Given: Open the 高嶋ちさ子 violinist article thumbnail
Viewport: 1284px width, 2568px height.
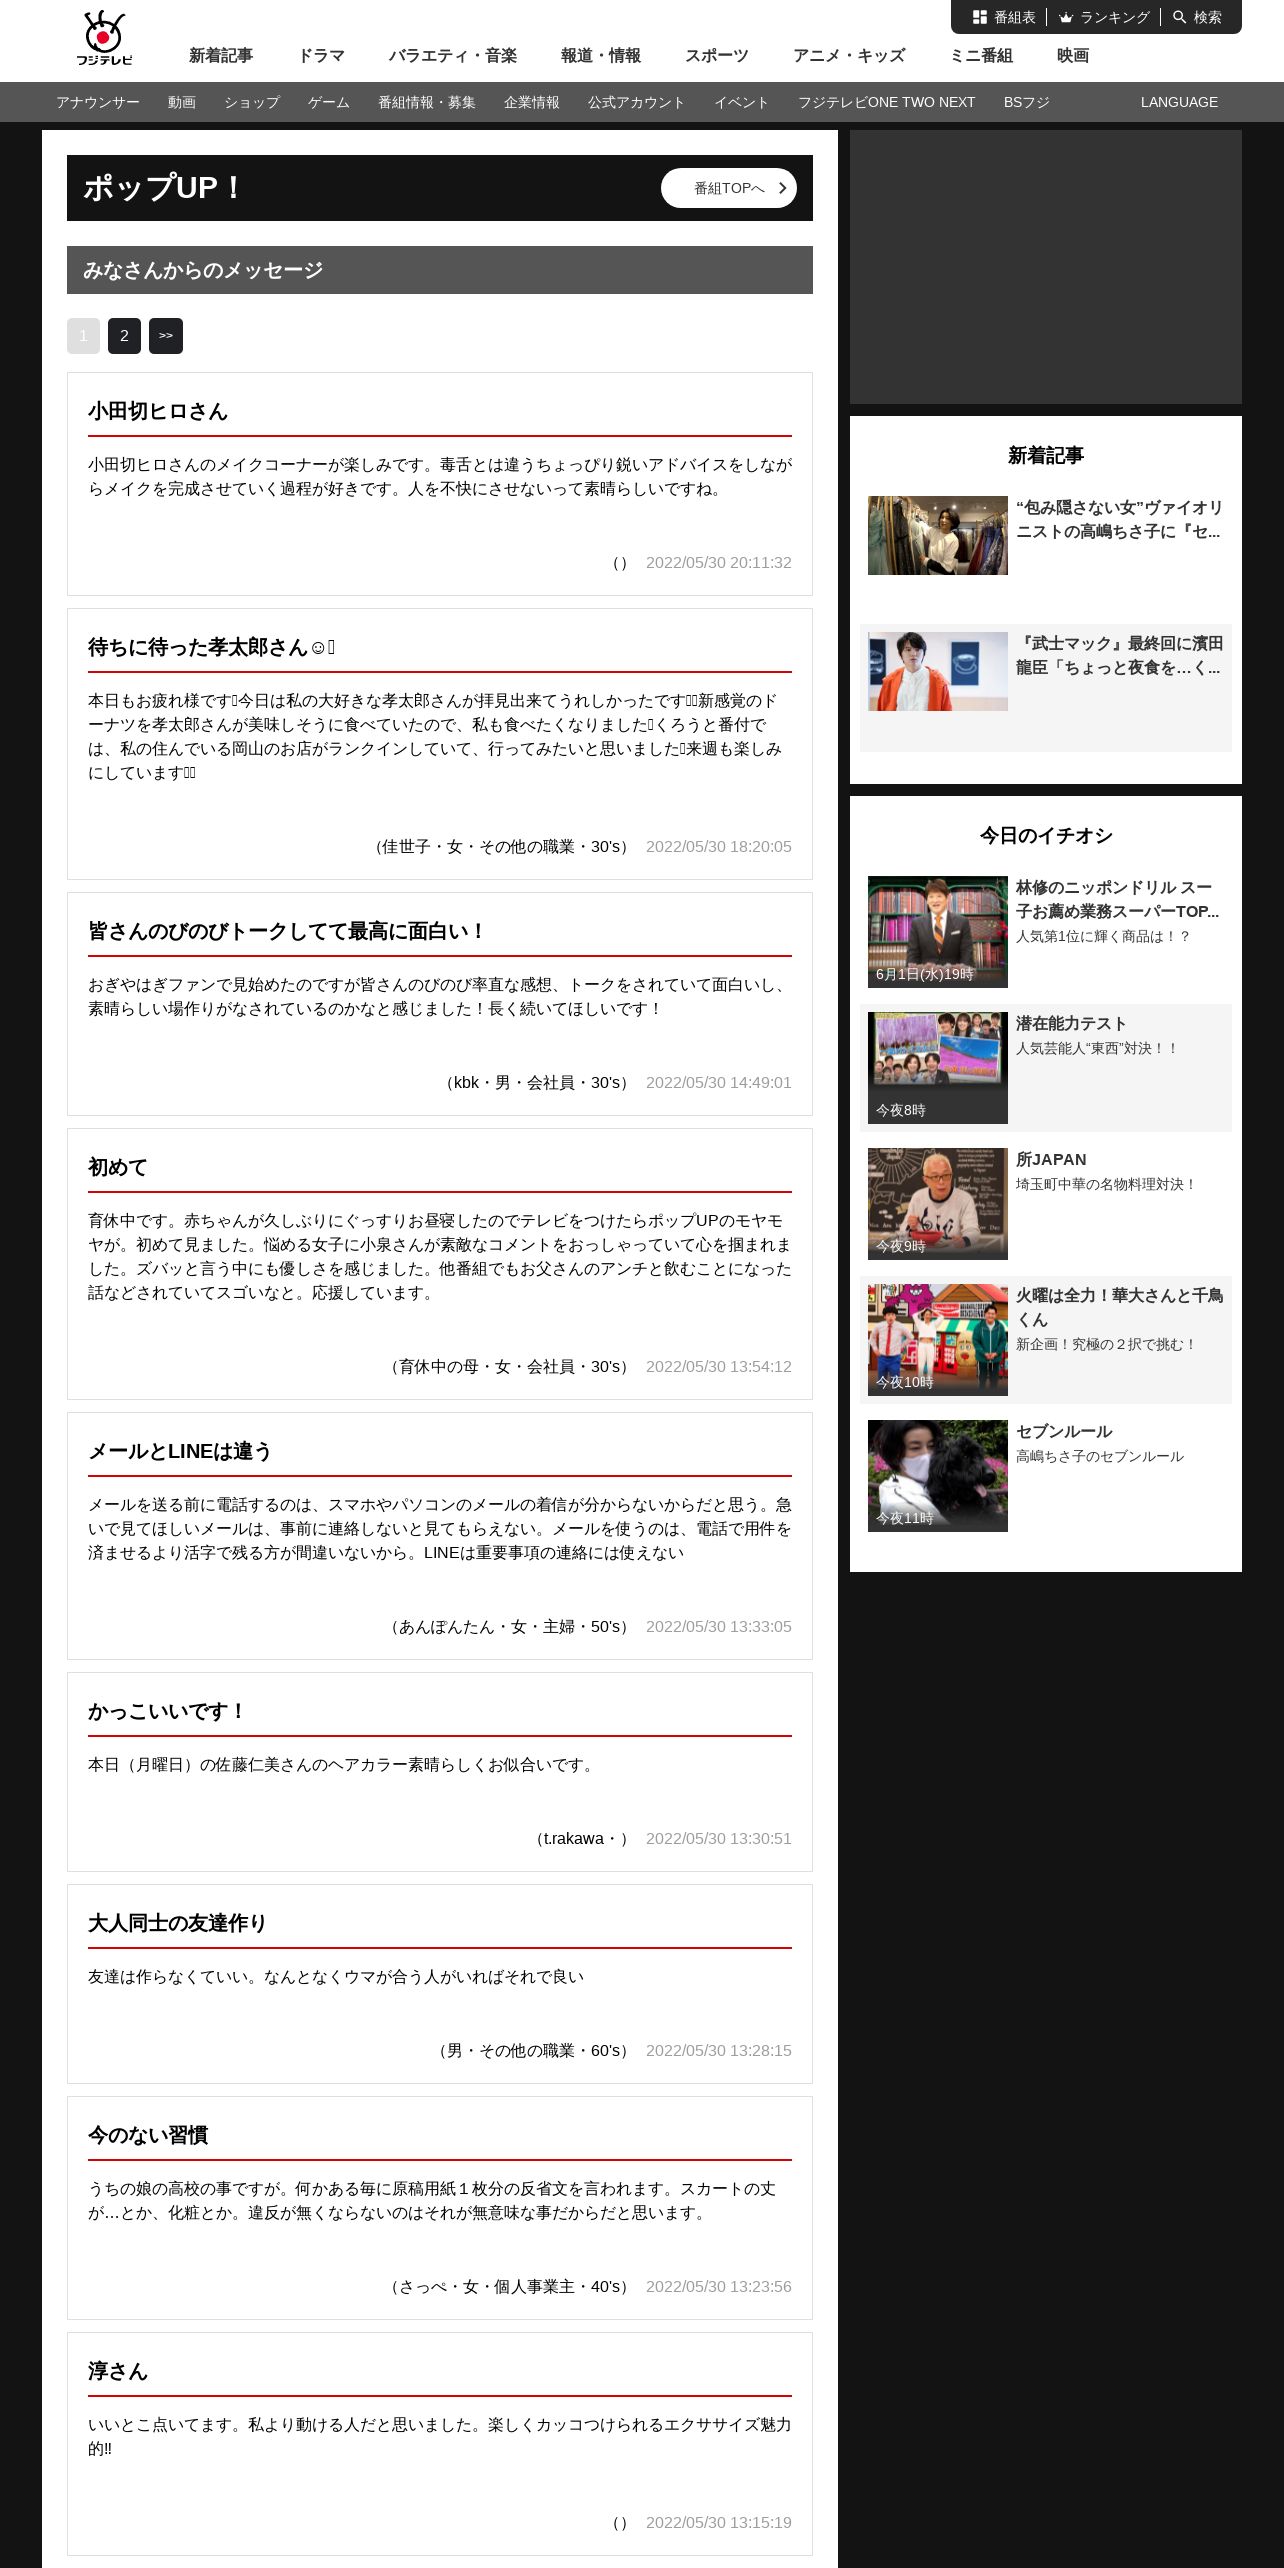Looking at the screenshot, I should point(938,535).
